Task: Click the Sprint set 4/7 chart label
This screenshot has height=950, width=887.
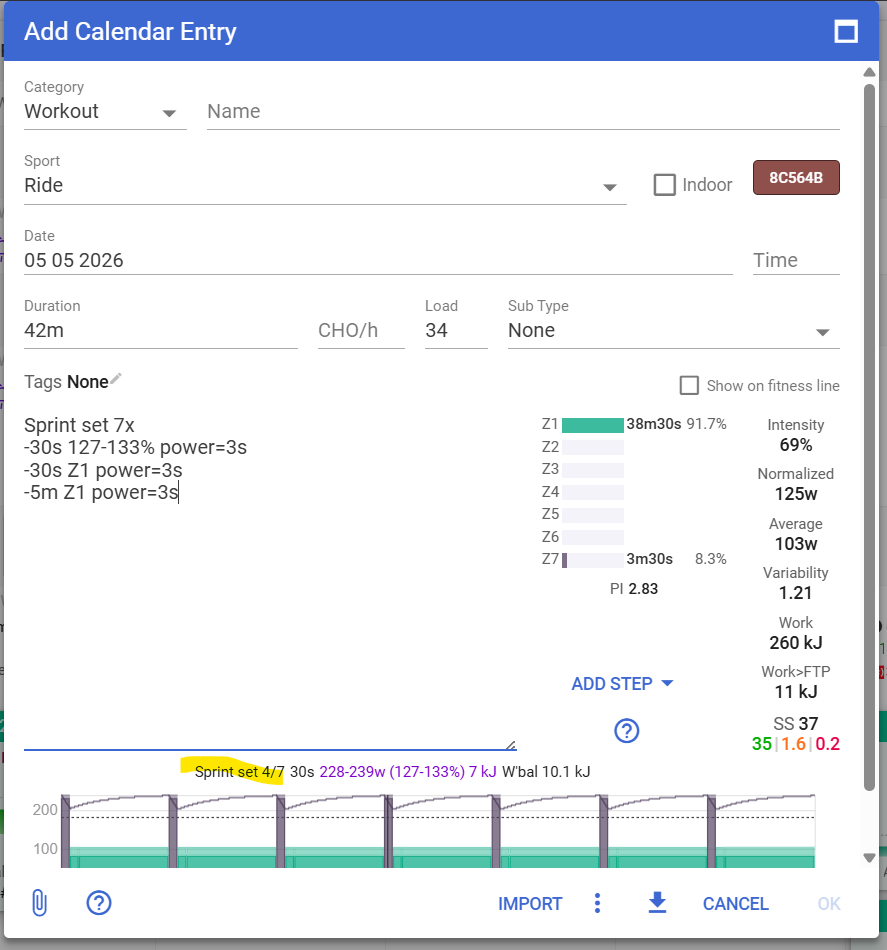Action: (x=239, y=772)
